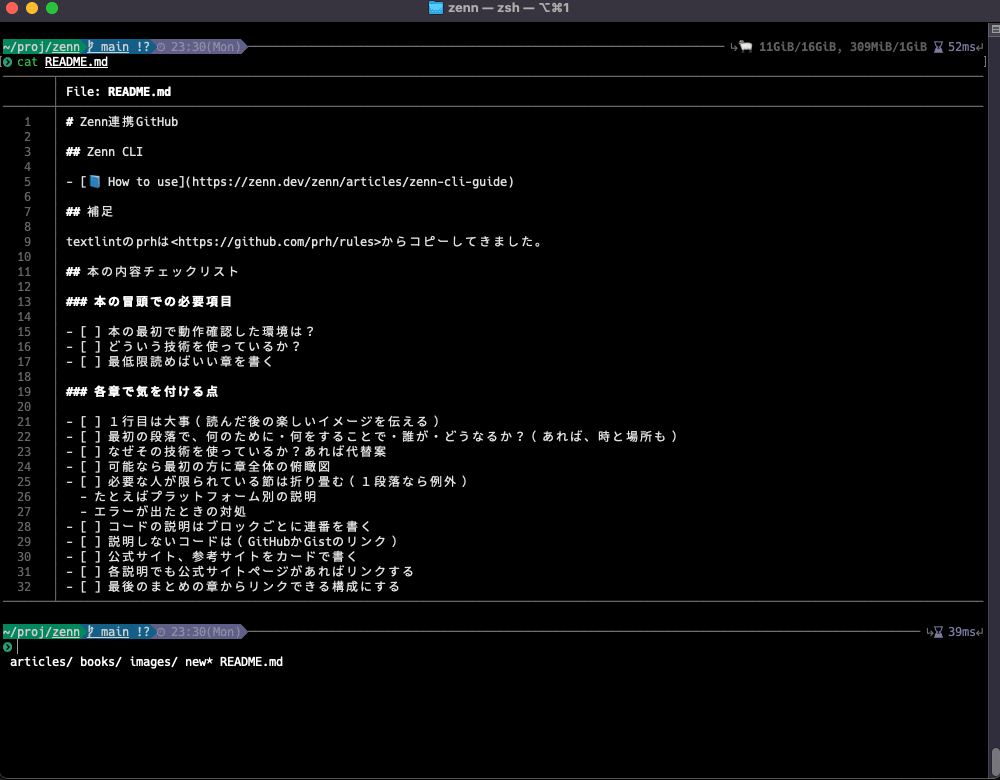Click the "11GiB/16GiB," memory readout
The height and width of the screenshot is (780, 1000).
pos(800,47)
